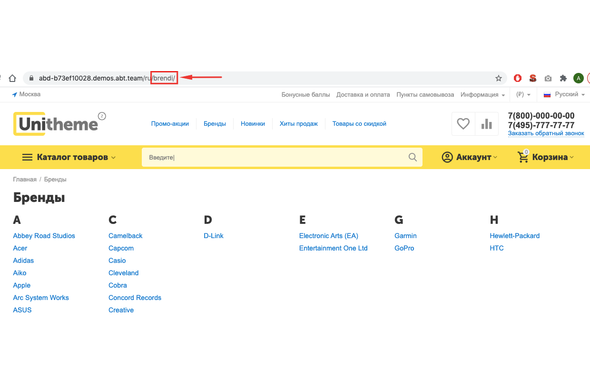
Task: Open the Concord Records brand link
Action: click(135, 298)
